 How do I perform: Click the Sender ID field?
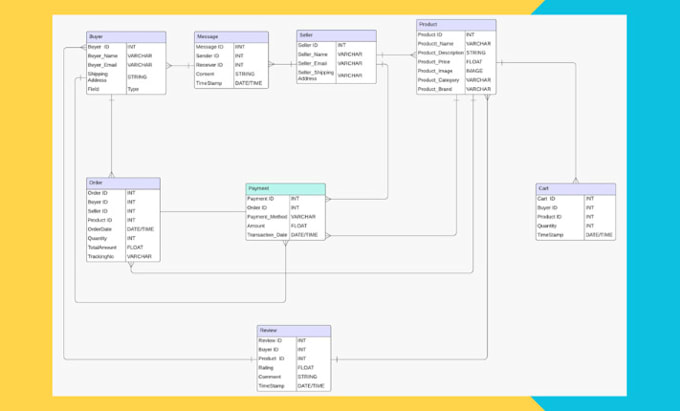point(207,56)
